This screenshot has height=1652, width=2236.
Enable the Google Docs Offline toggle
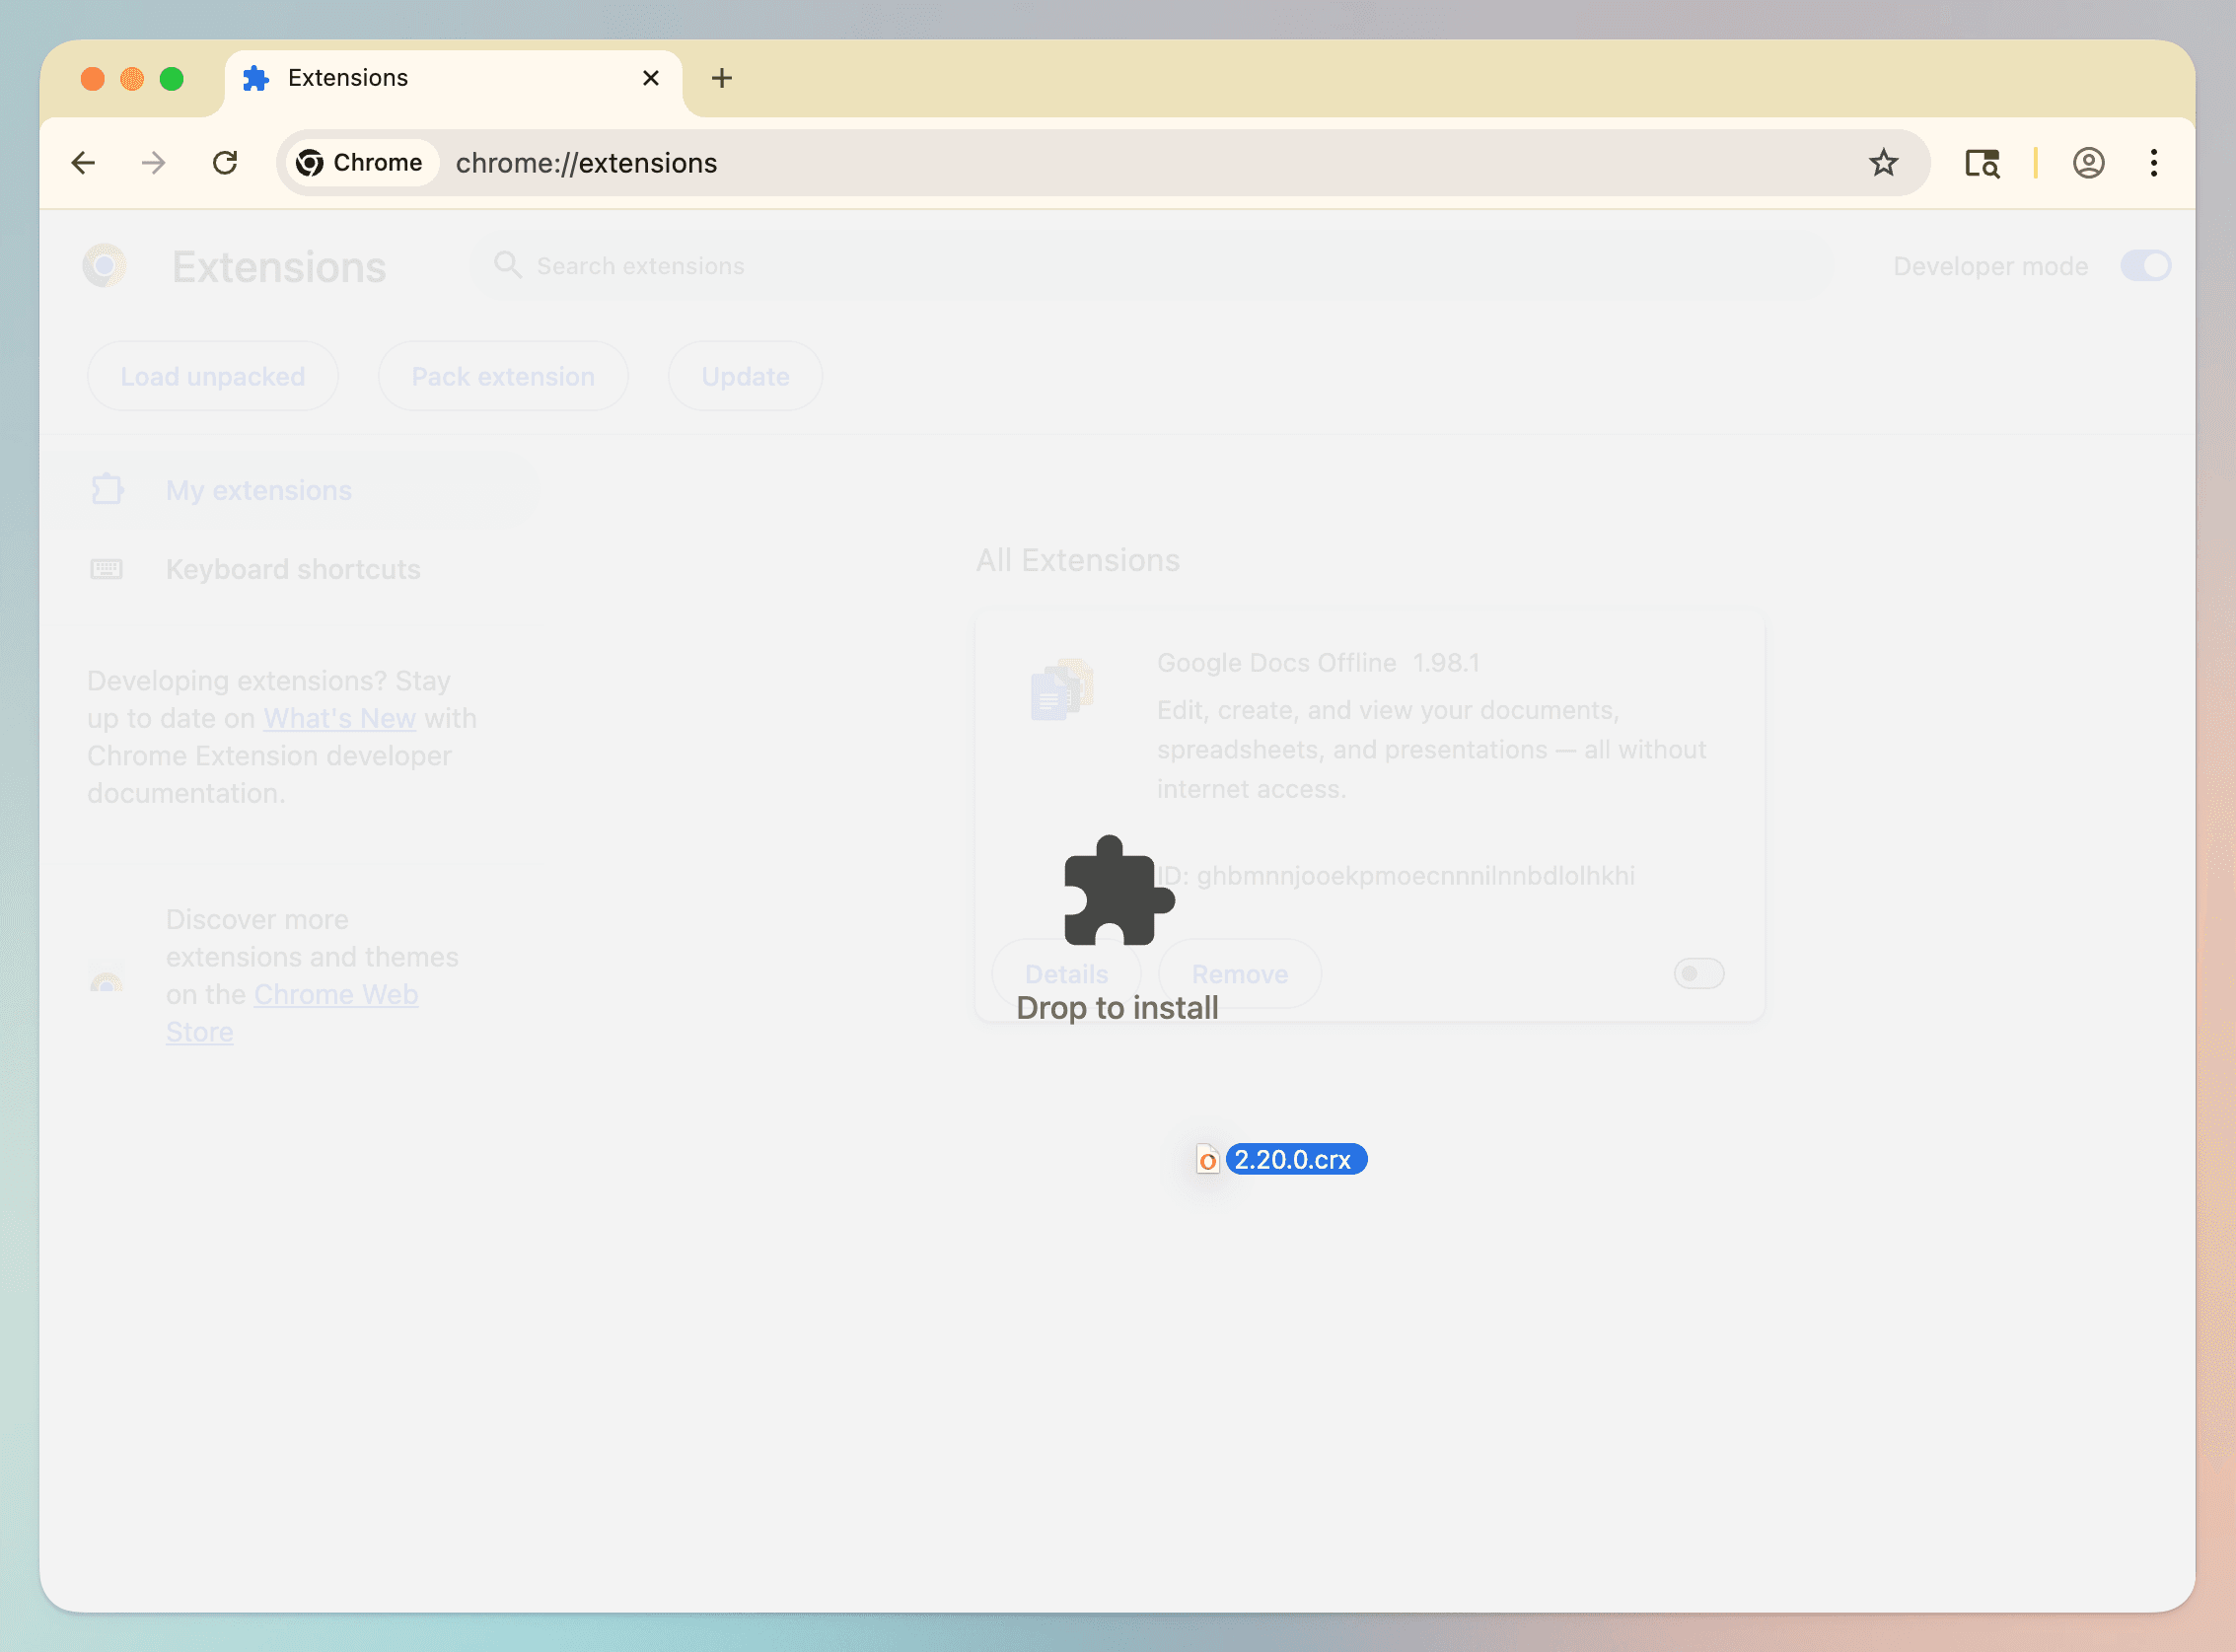(x=1698, y=973)
